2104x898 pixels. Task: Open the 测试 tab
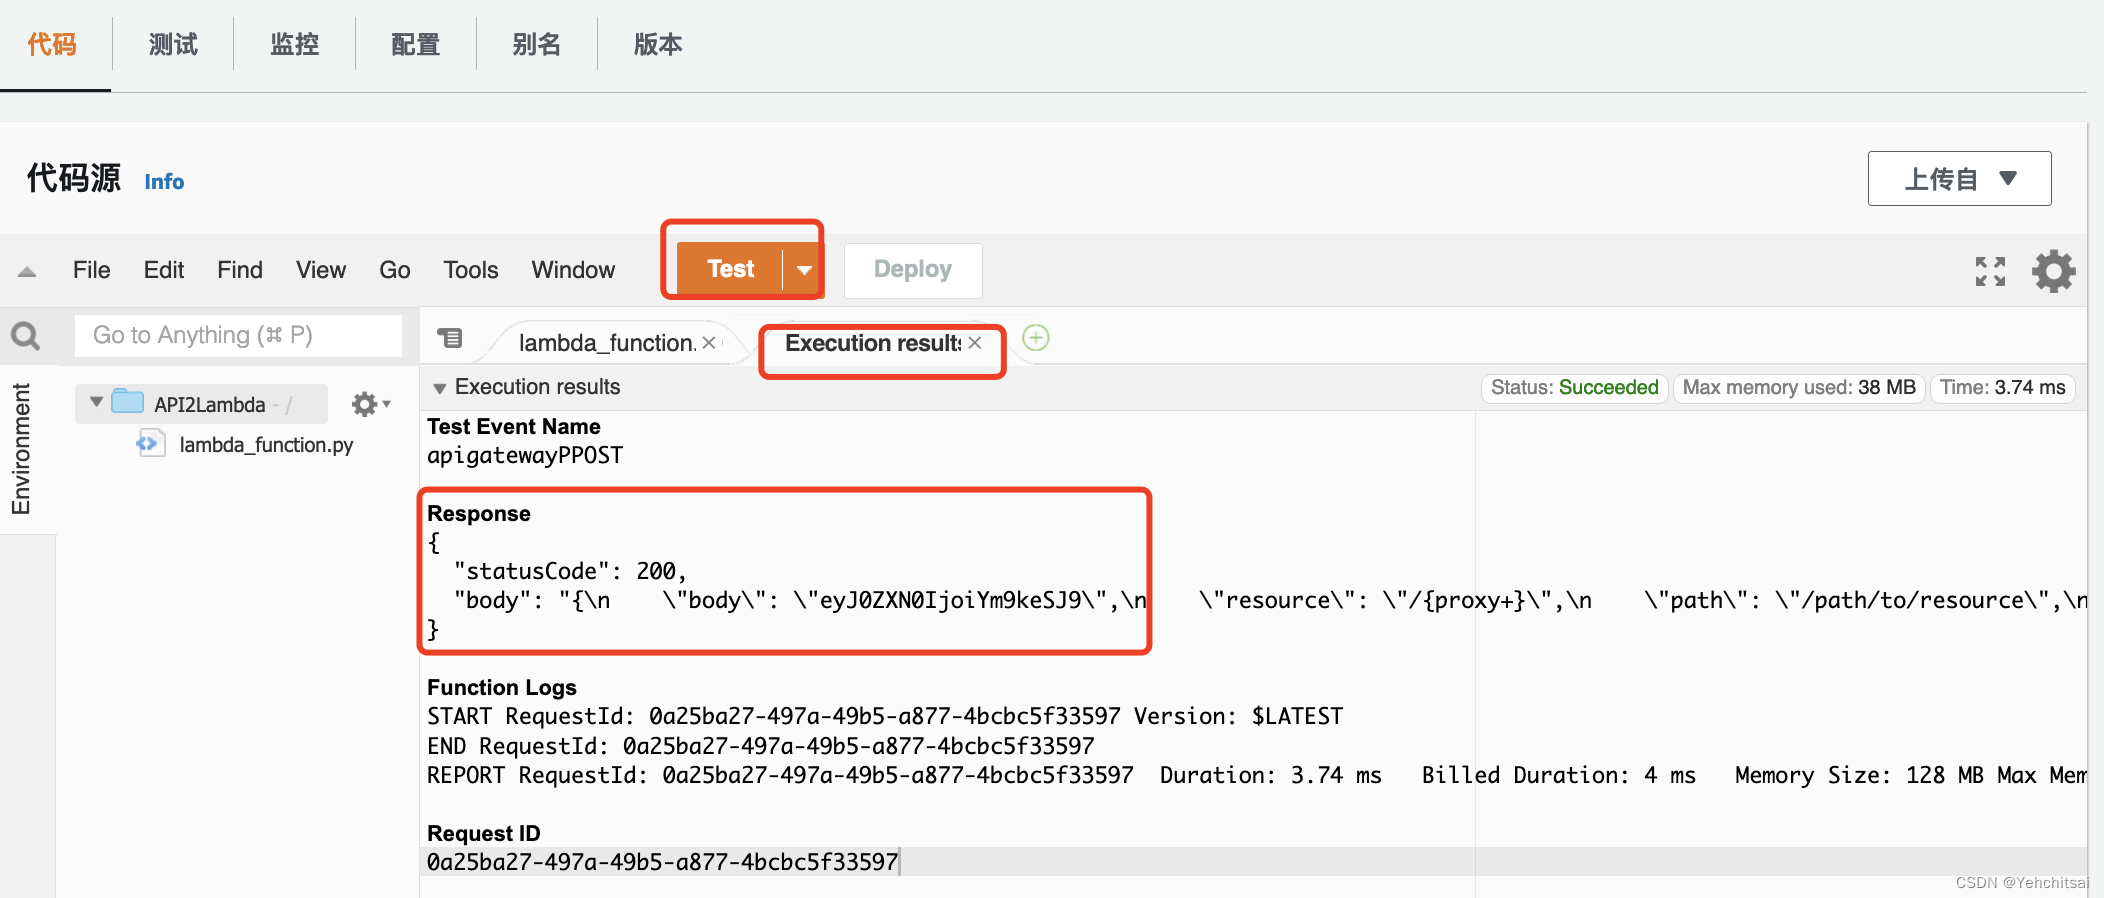click(173, 45)
